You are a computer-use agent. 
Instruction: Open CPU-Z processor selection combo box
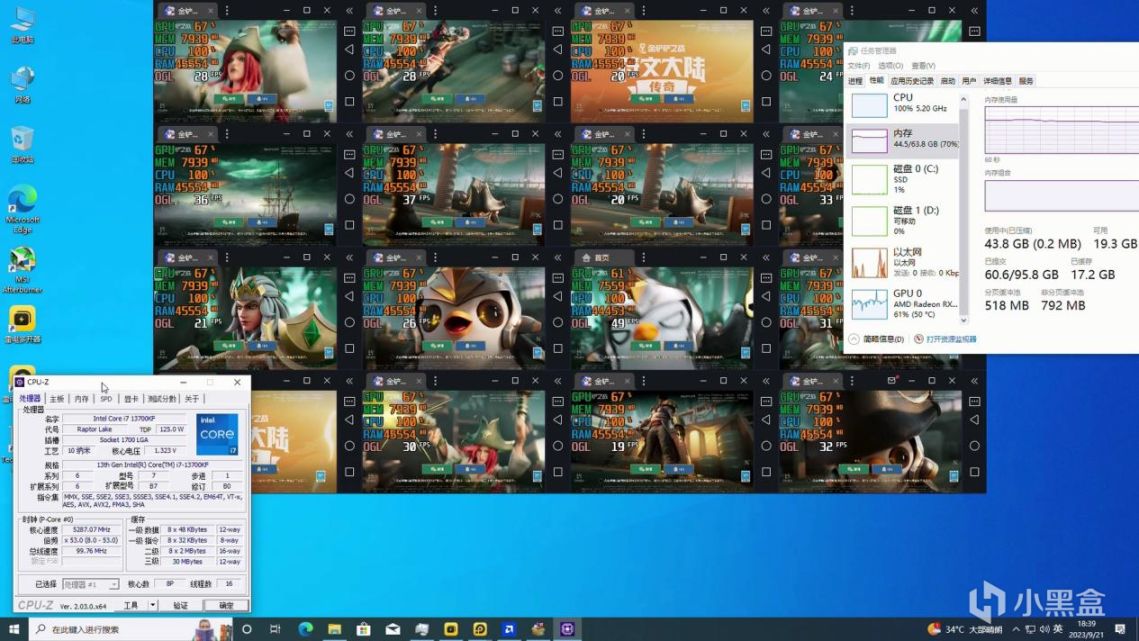coord(91,584)
